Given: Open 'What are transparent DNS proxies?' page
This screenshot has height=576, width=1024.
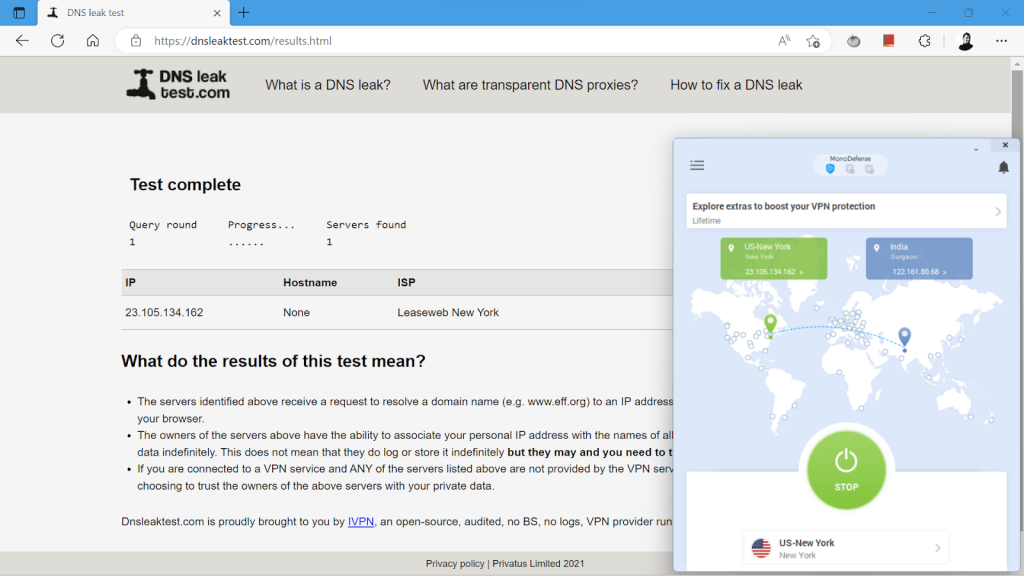Looking at the screenshot, I should tap(530, 85).
